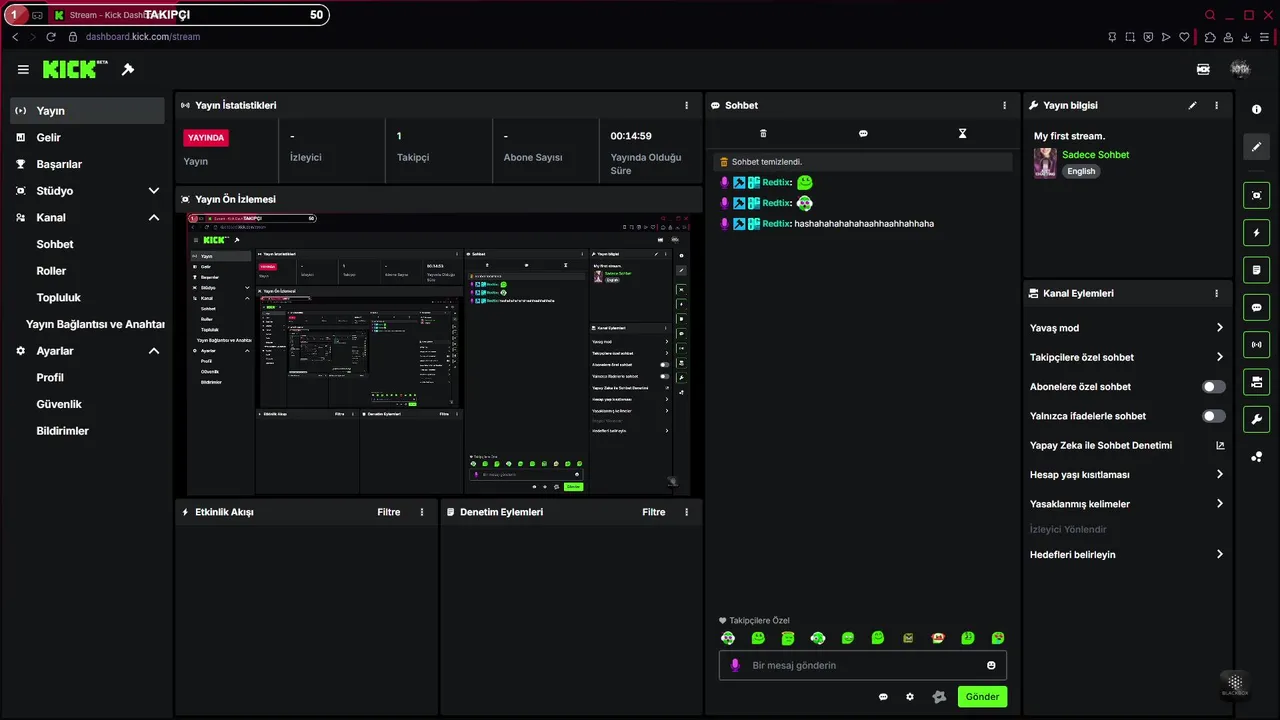Click the green Gönder send button
1280x720 pixels.
982,697
